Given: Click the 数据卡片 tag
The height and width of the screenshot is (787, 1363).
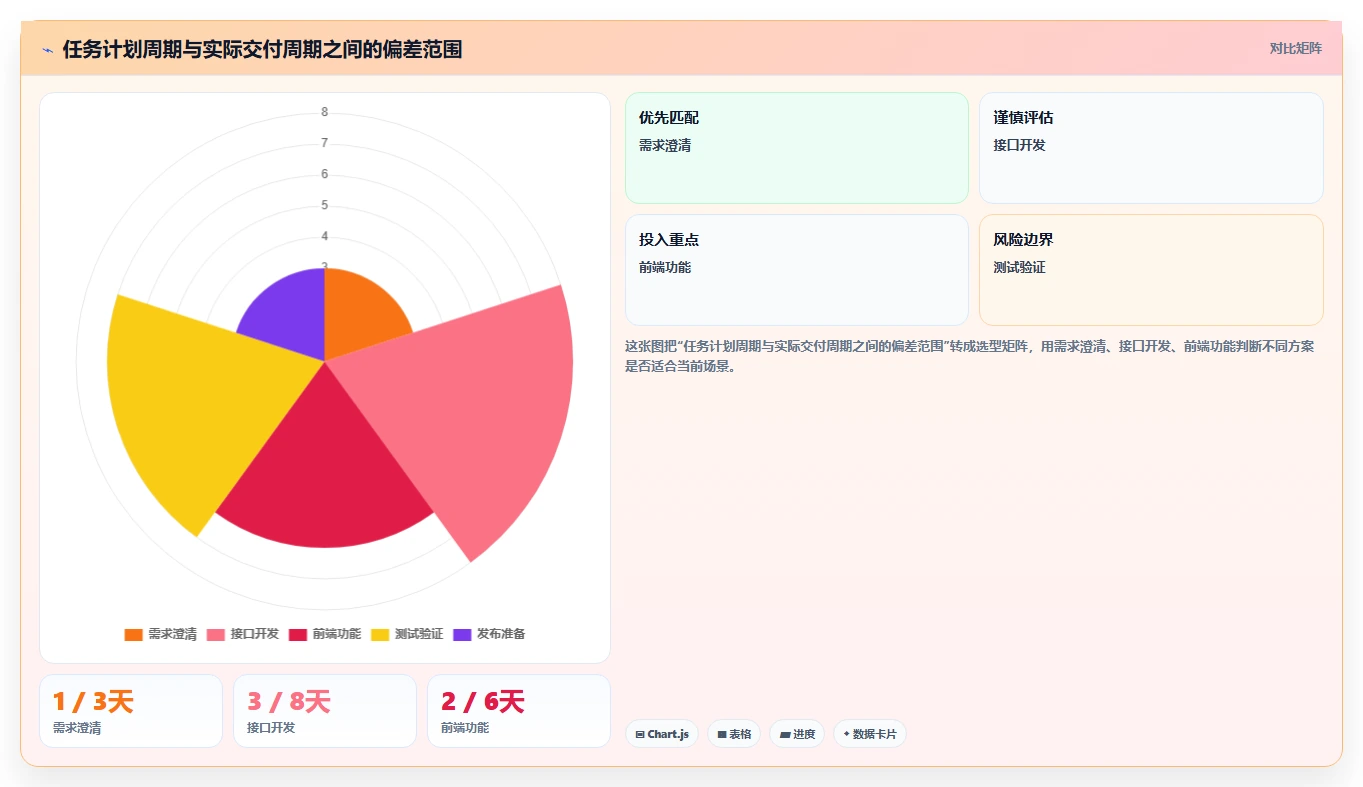Looking at the screenshot, I should [x=870, y=734].
